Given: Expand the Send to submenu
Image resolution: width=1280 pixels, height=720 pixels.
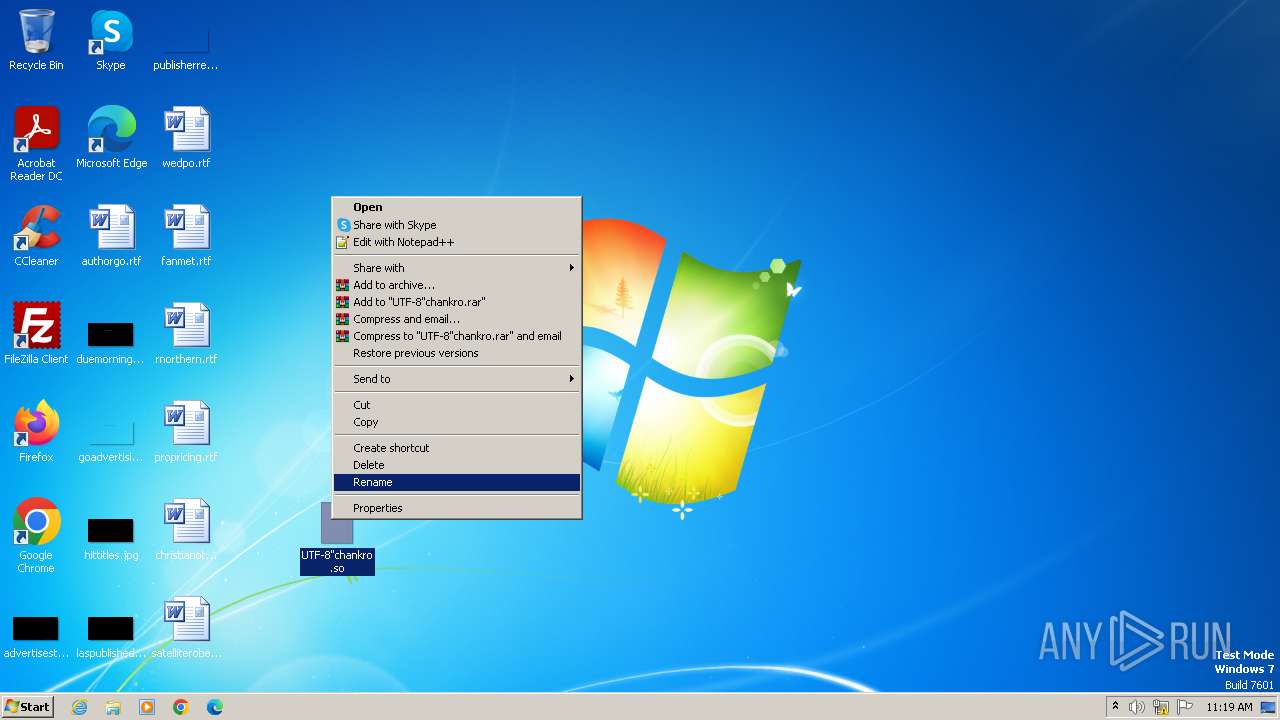Looking at the screenshot, I should coord(456,379).
